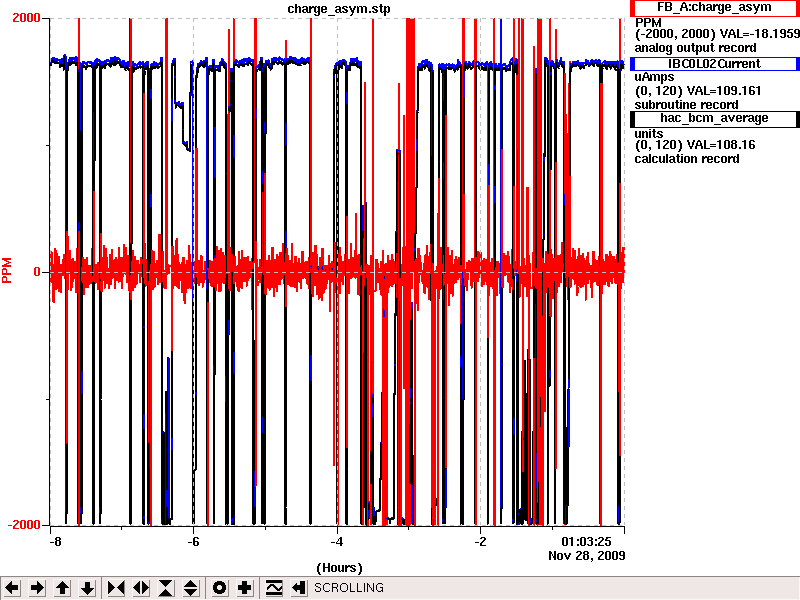Image resolution: width=800 pixels, height=600 pixels.
Task: Select the FB_A:charge_asym legend entry
Action: (714, 8)
